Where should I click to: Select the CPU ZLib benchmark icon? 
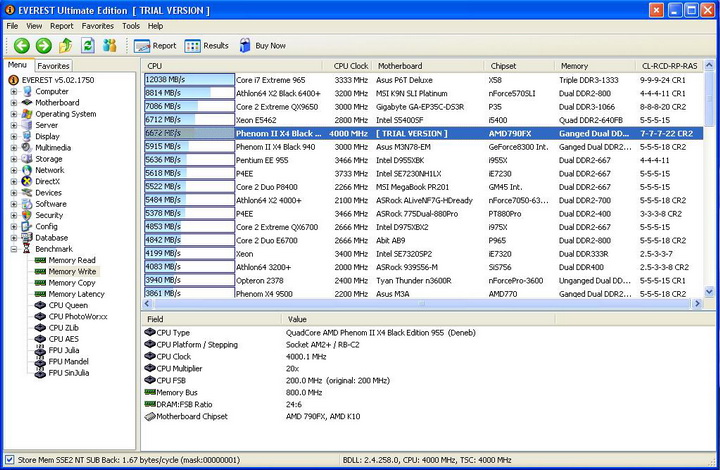pyautogui.click(x=40, y=328)
